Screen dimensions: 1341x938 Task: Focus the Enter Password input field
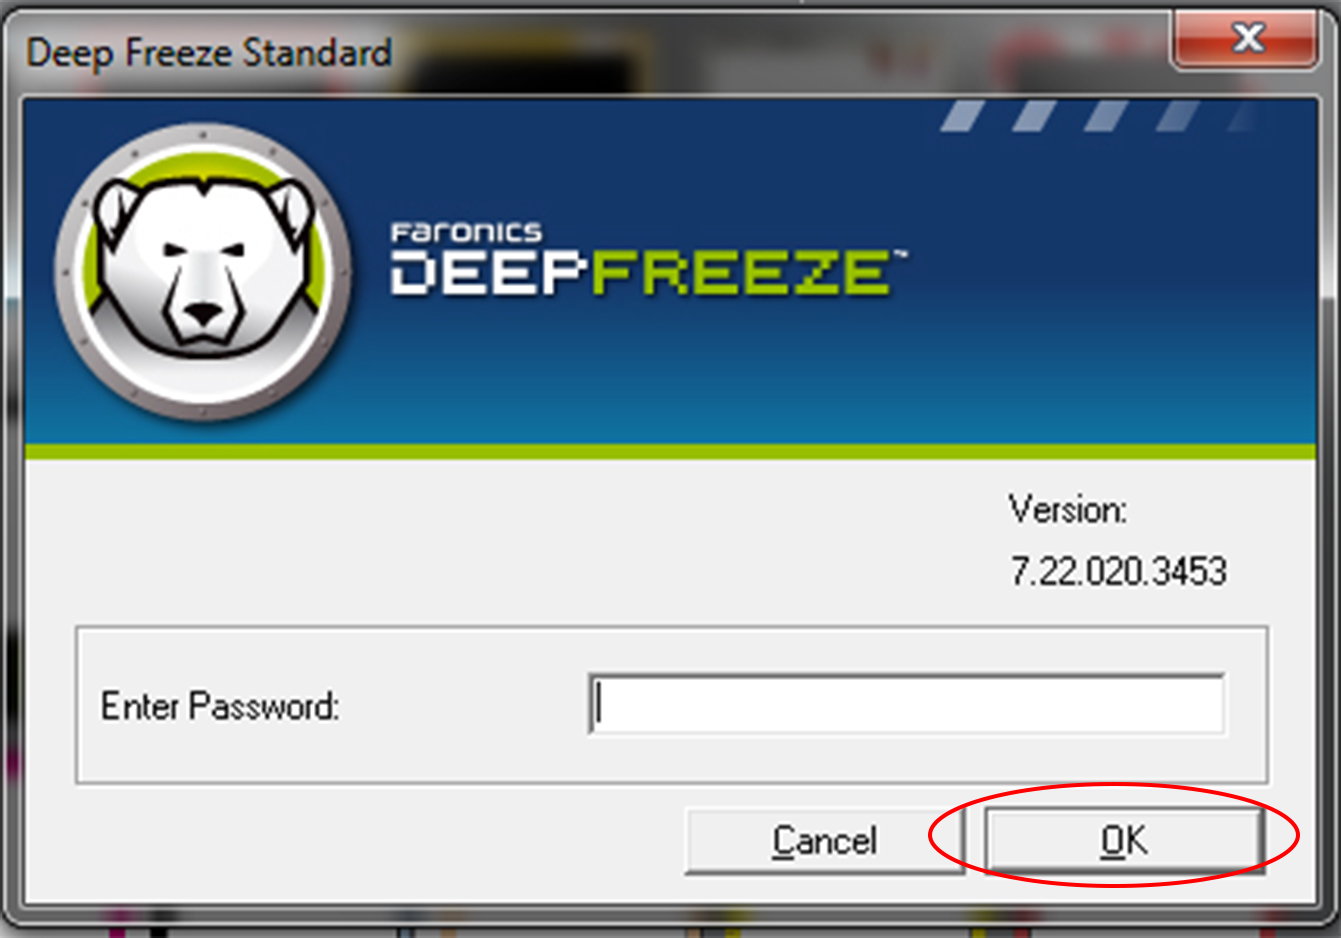point(906,704)
